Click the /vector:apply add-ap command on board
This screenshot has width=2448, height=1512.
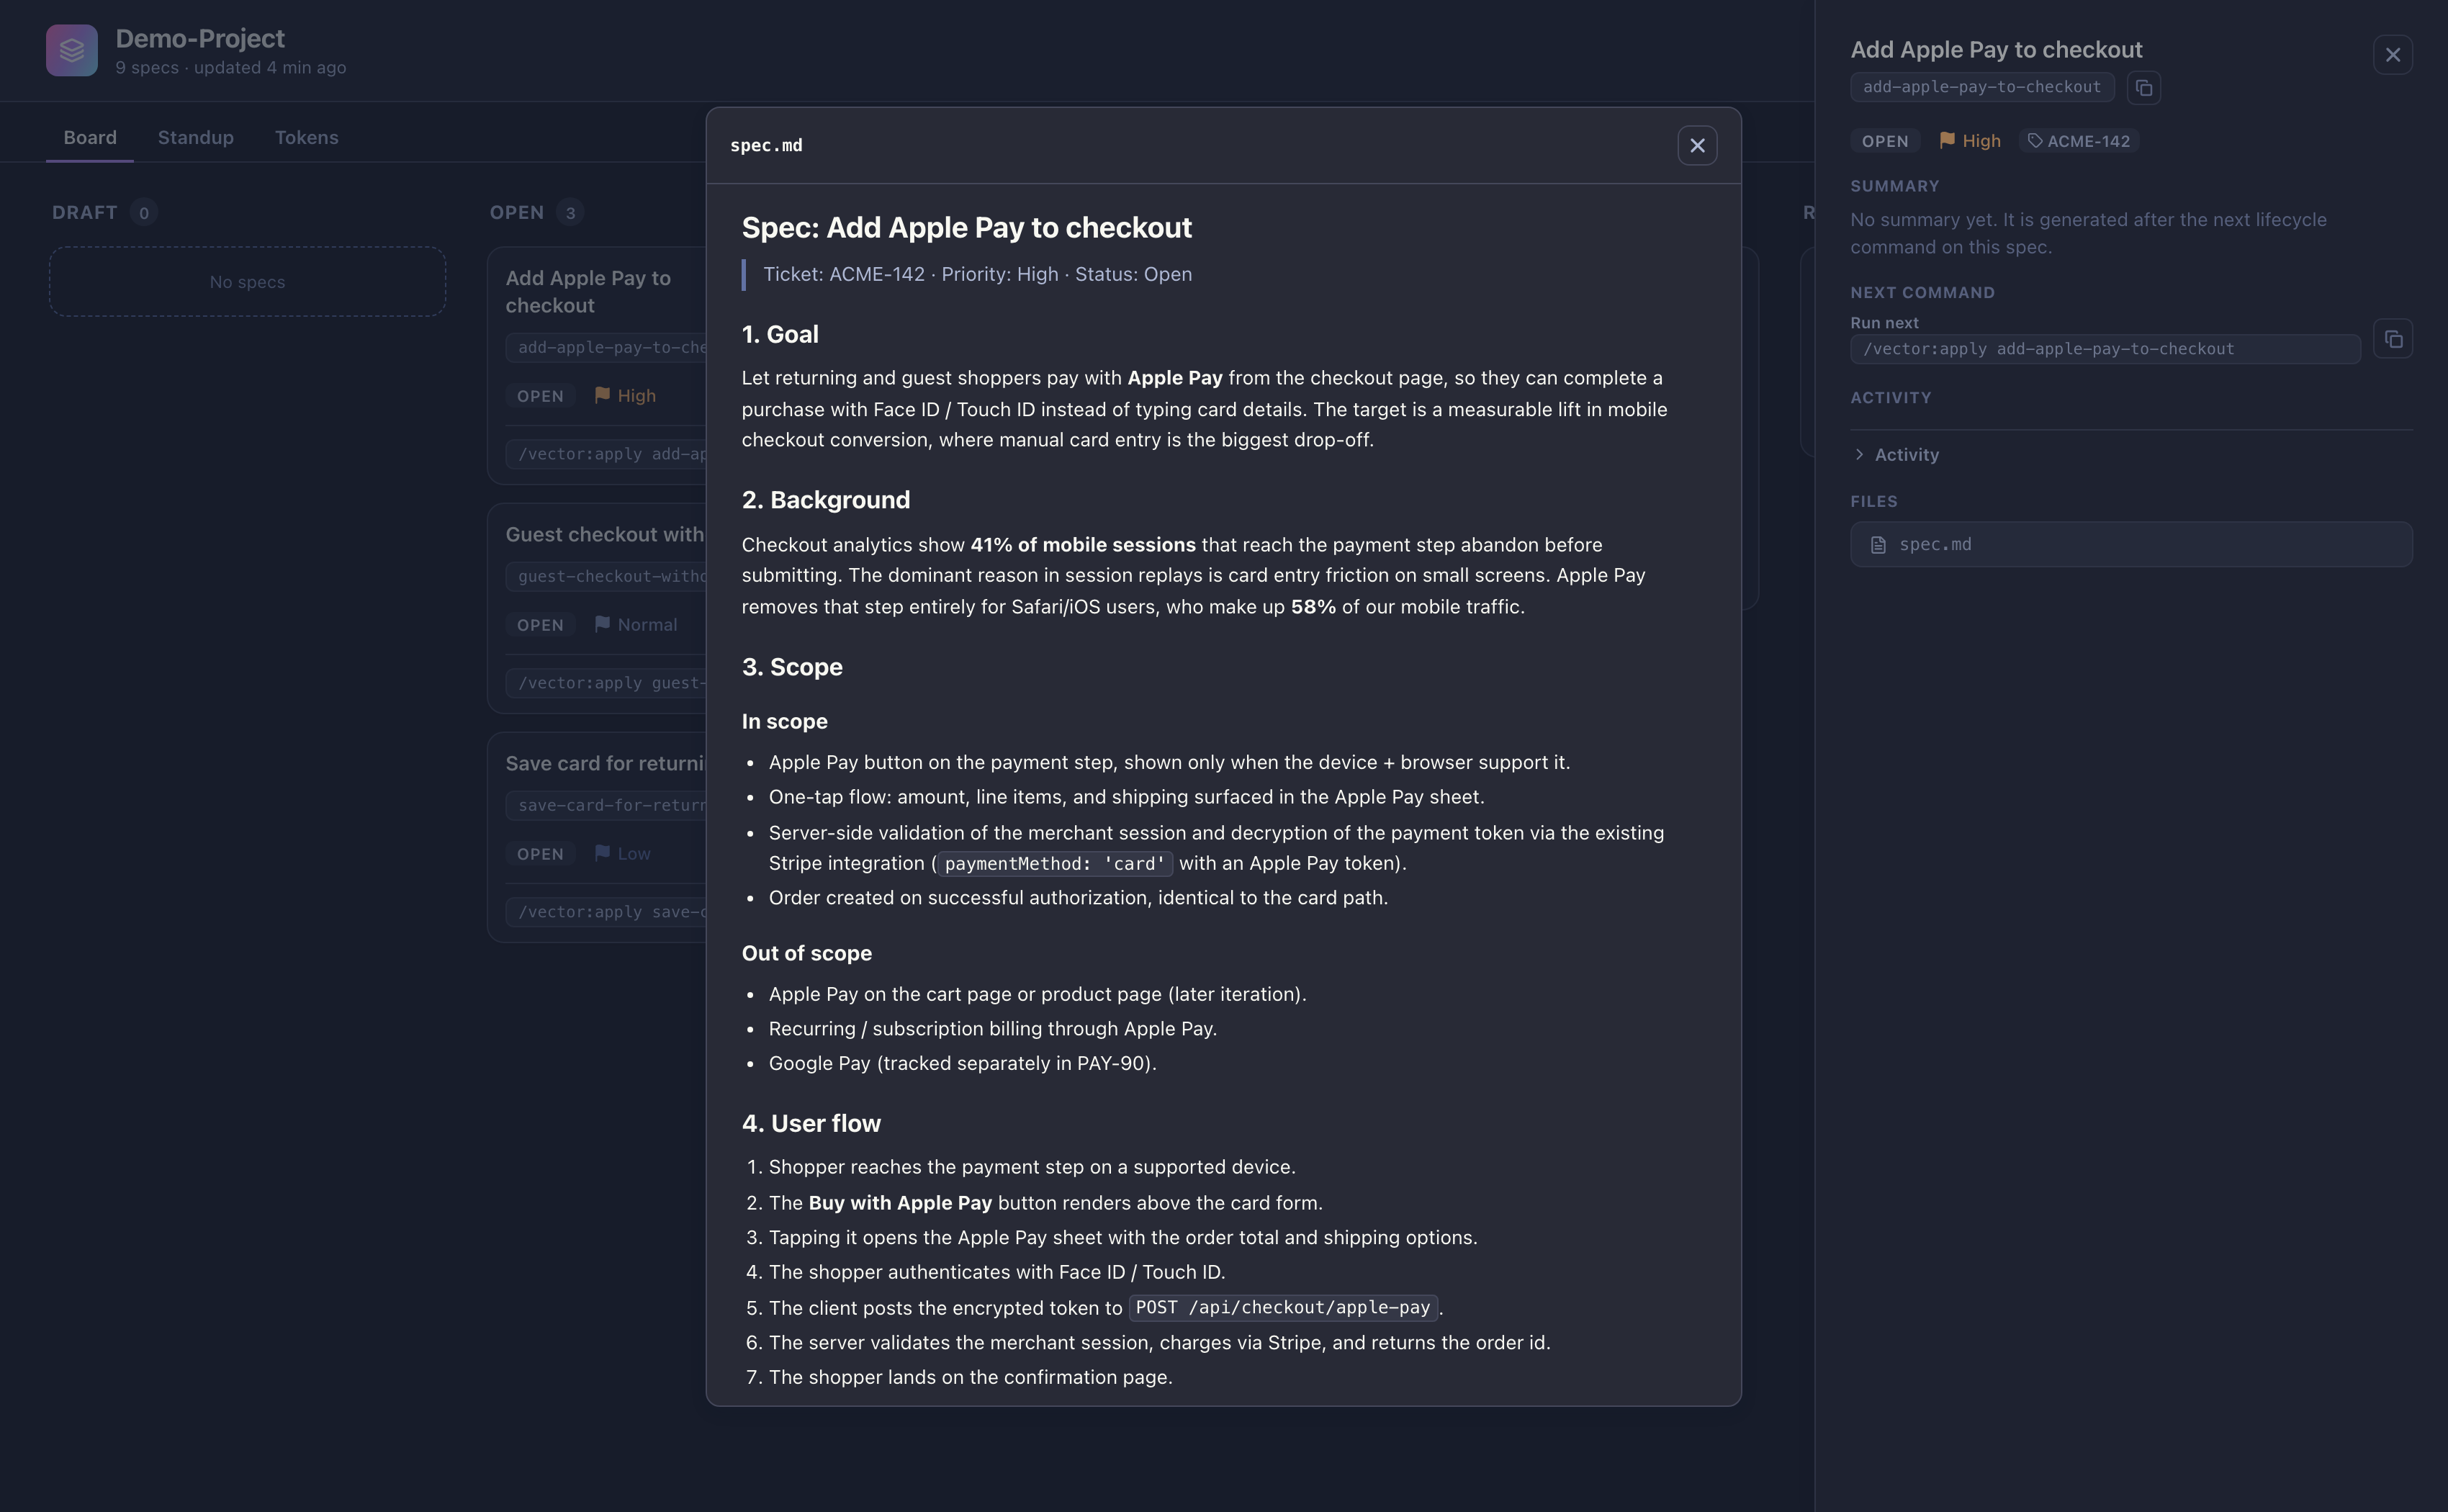pyautogui.click(x=606, y=455)
